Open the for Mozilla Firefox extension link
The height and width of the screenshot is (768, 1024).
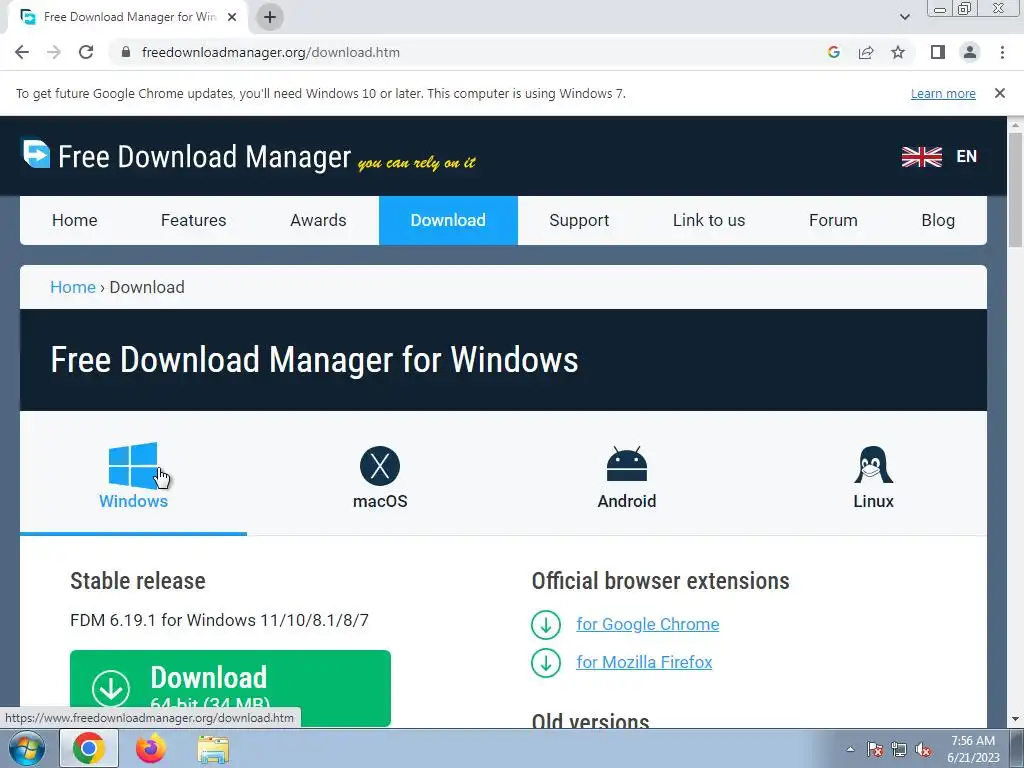point(644,662)
